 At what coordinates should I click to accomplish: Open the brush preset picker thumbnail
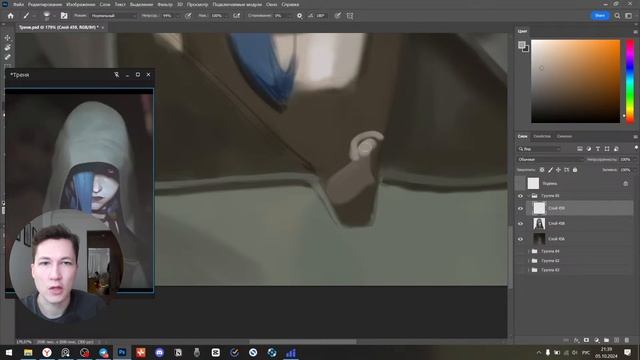(47, 16)
